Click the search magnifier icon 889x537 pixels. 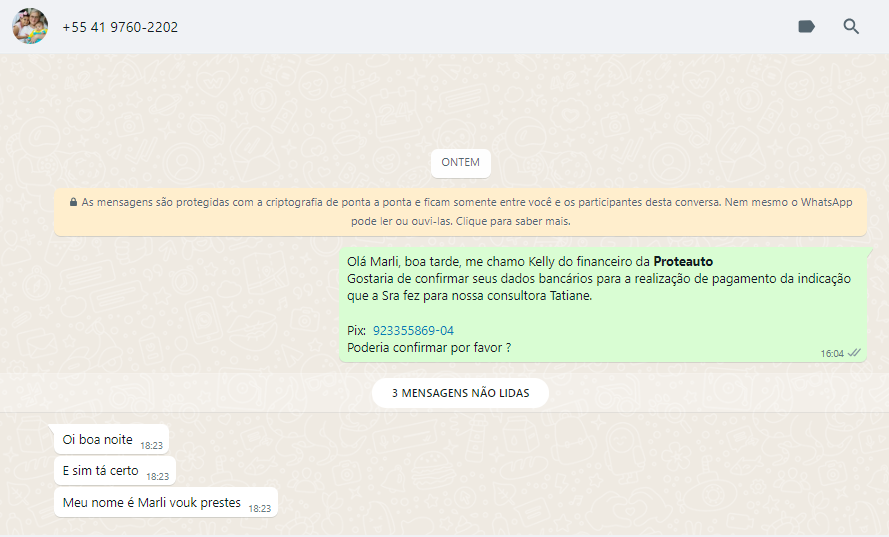(x=851, y=27)
